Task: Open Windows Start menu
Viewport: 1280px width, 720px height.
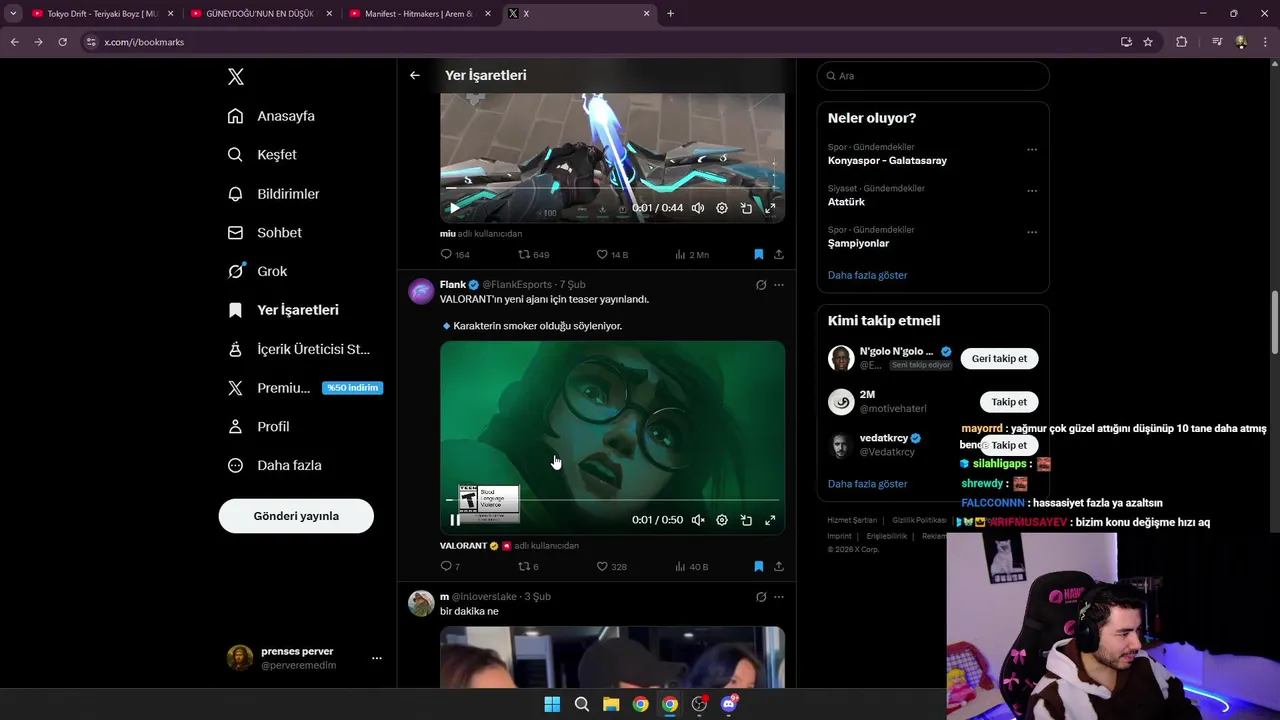Action: point(552,704)
